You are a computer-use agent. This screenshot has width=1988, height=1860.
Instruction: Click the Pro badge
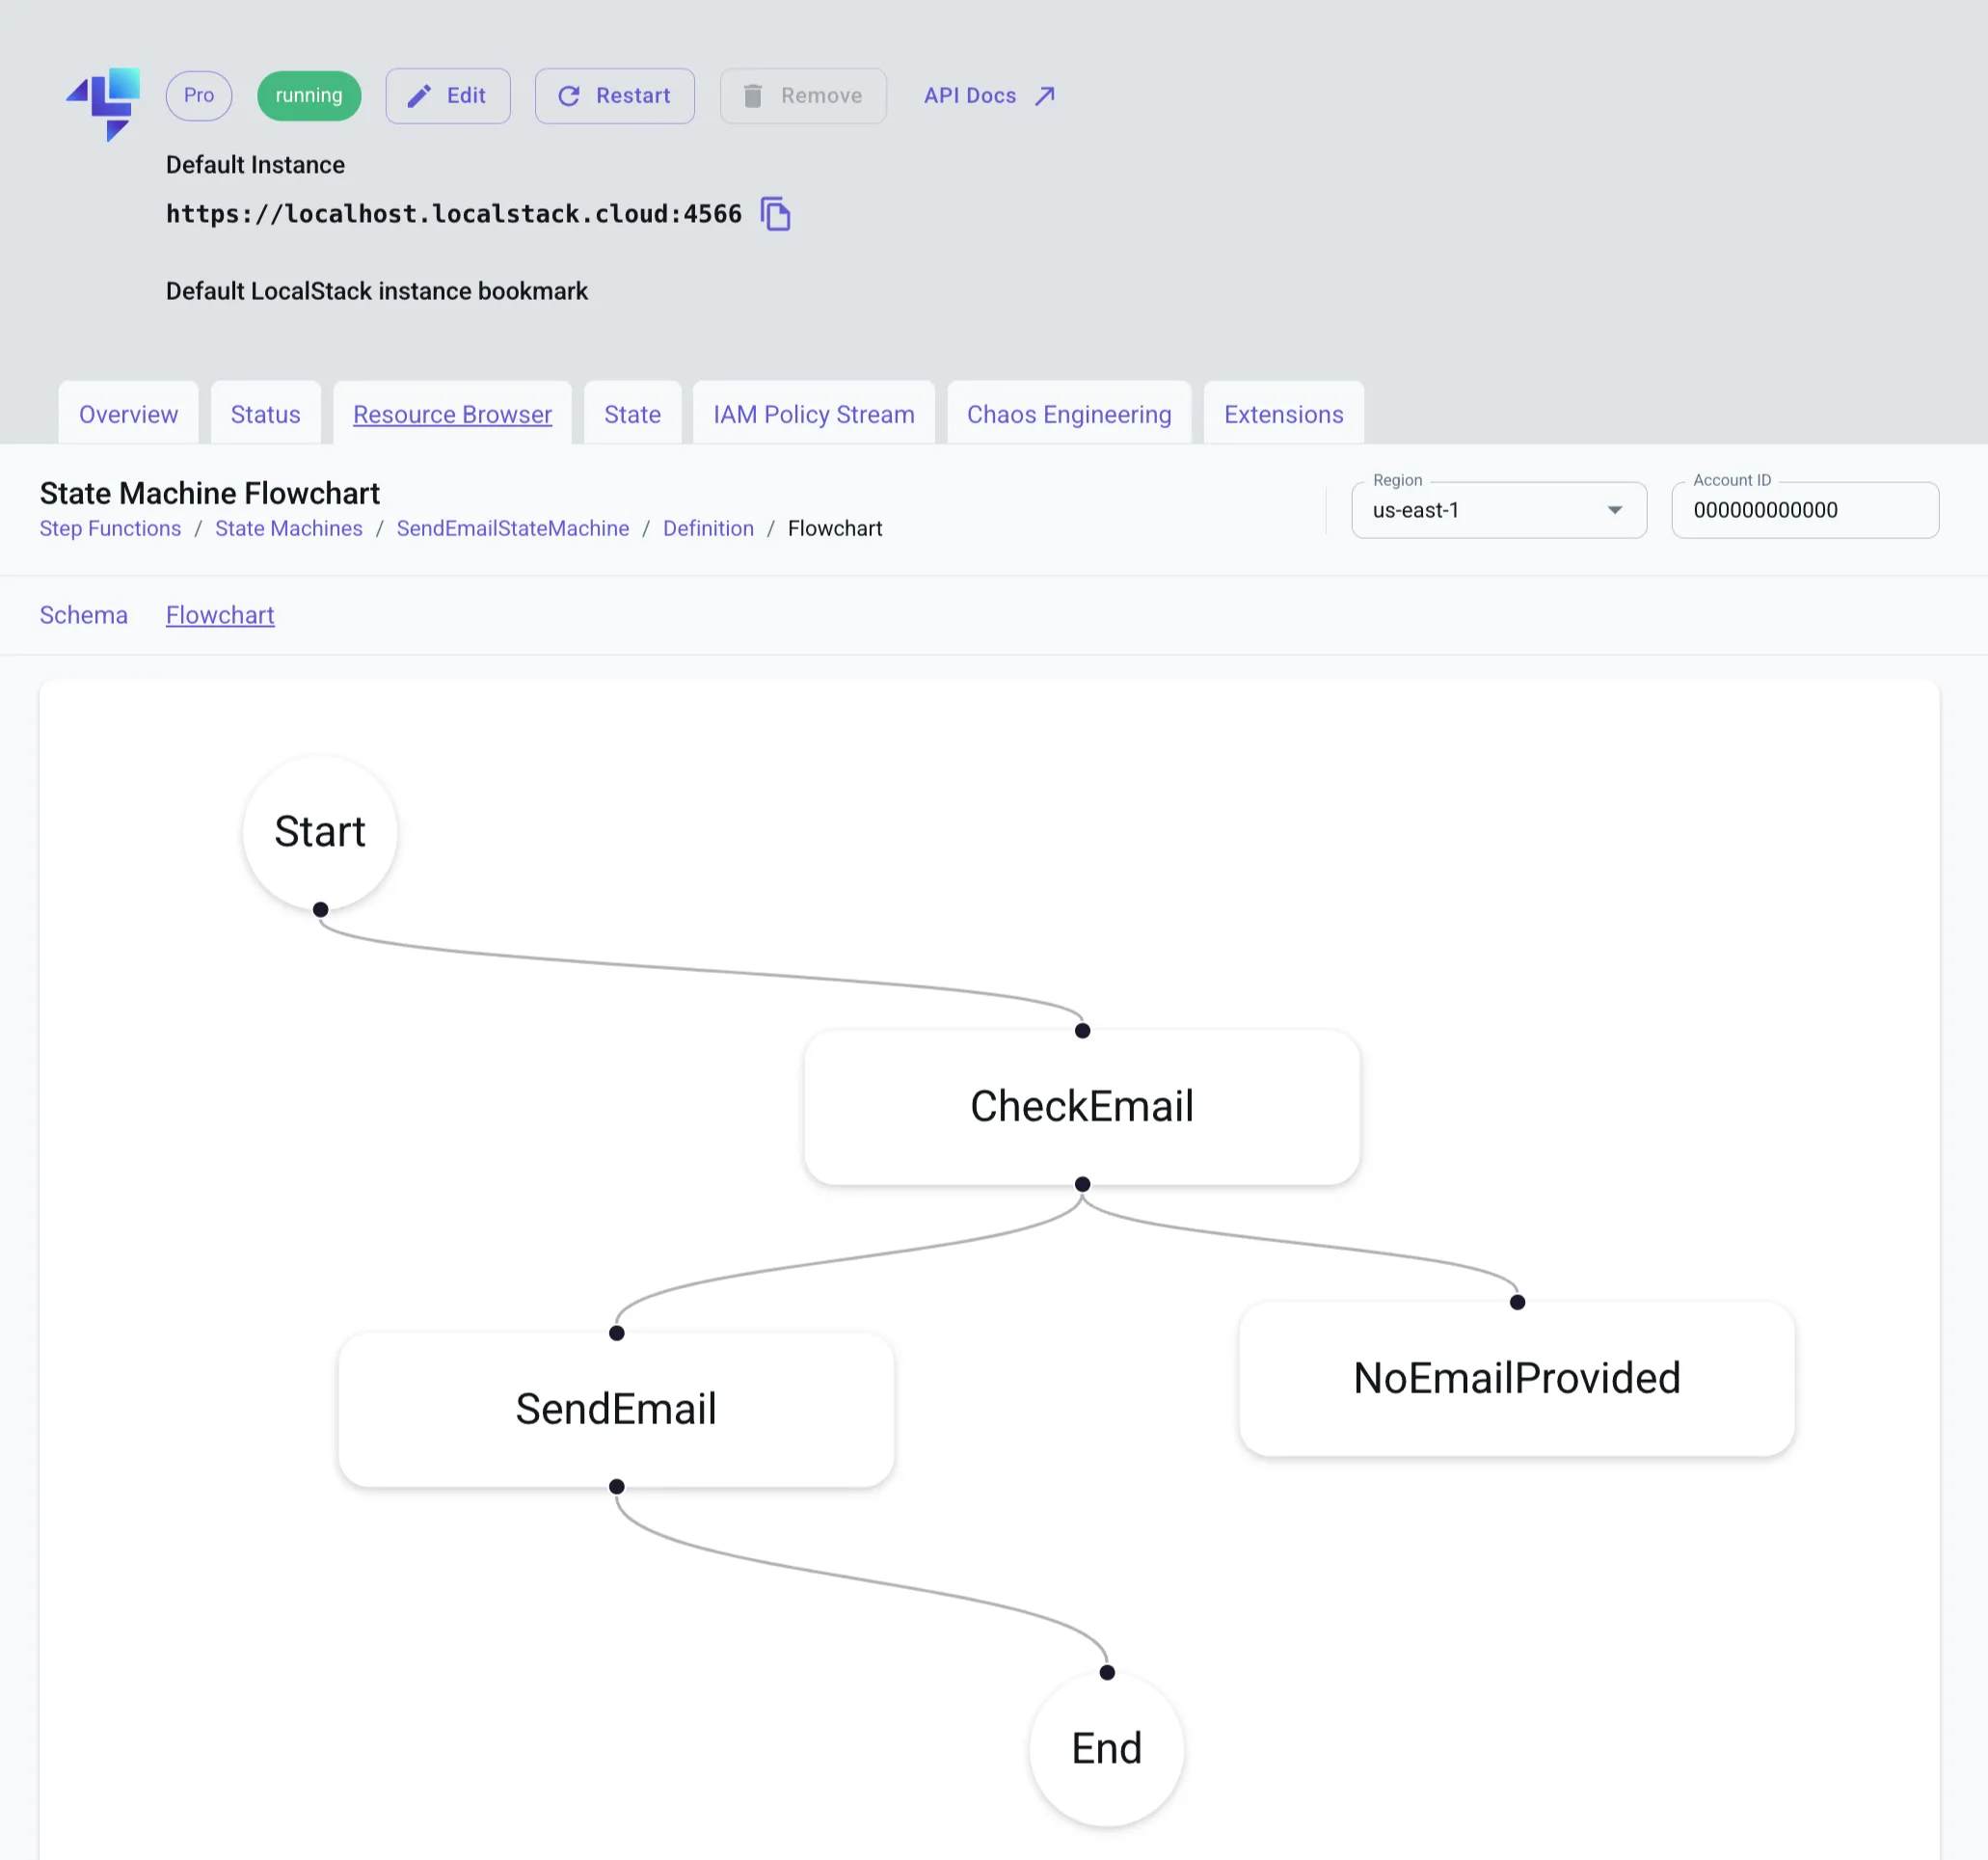pyautogui.click(x=198, y=95)
